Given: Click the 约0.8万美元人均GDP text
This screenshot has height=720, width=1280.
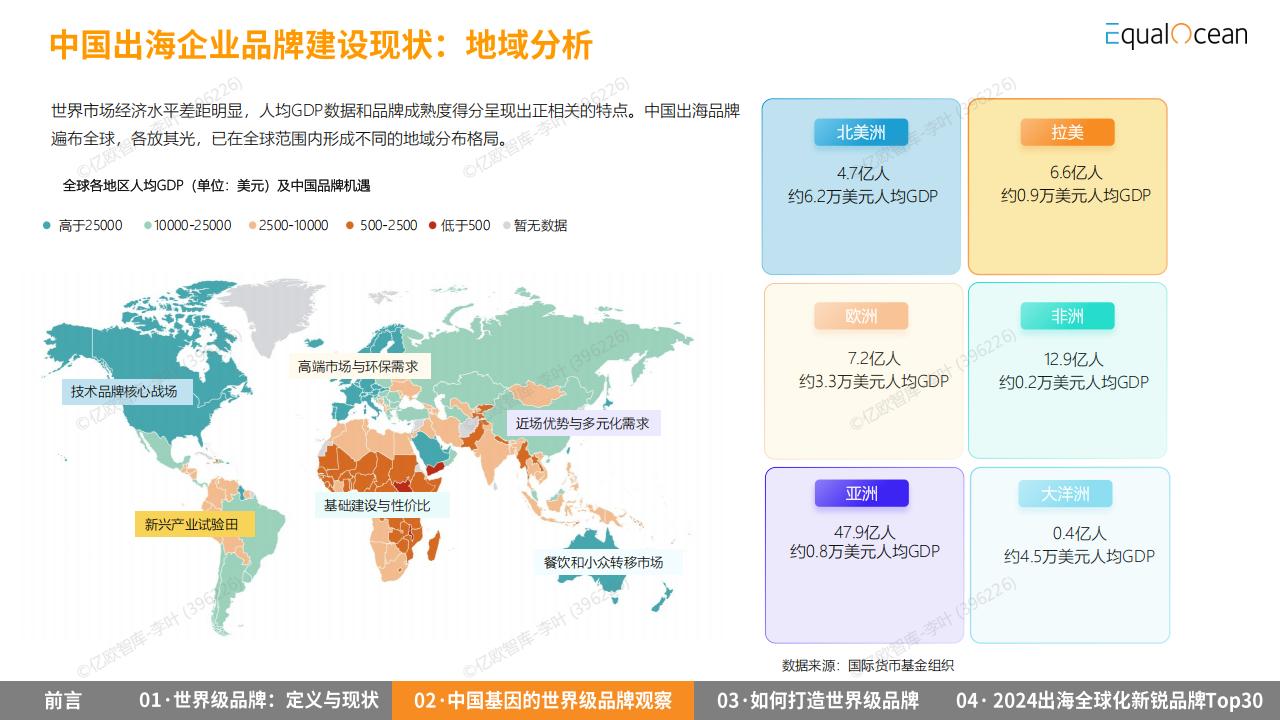Looking at the screenshot, I should click(865, 552).
